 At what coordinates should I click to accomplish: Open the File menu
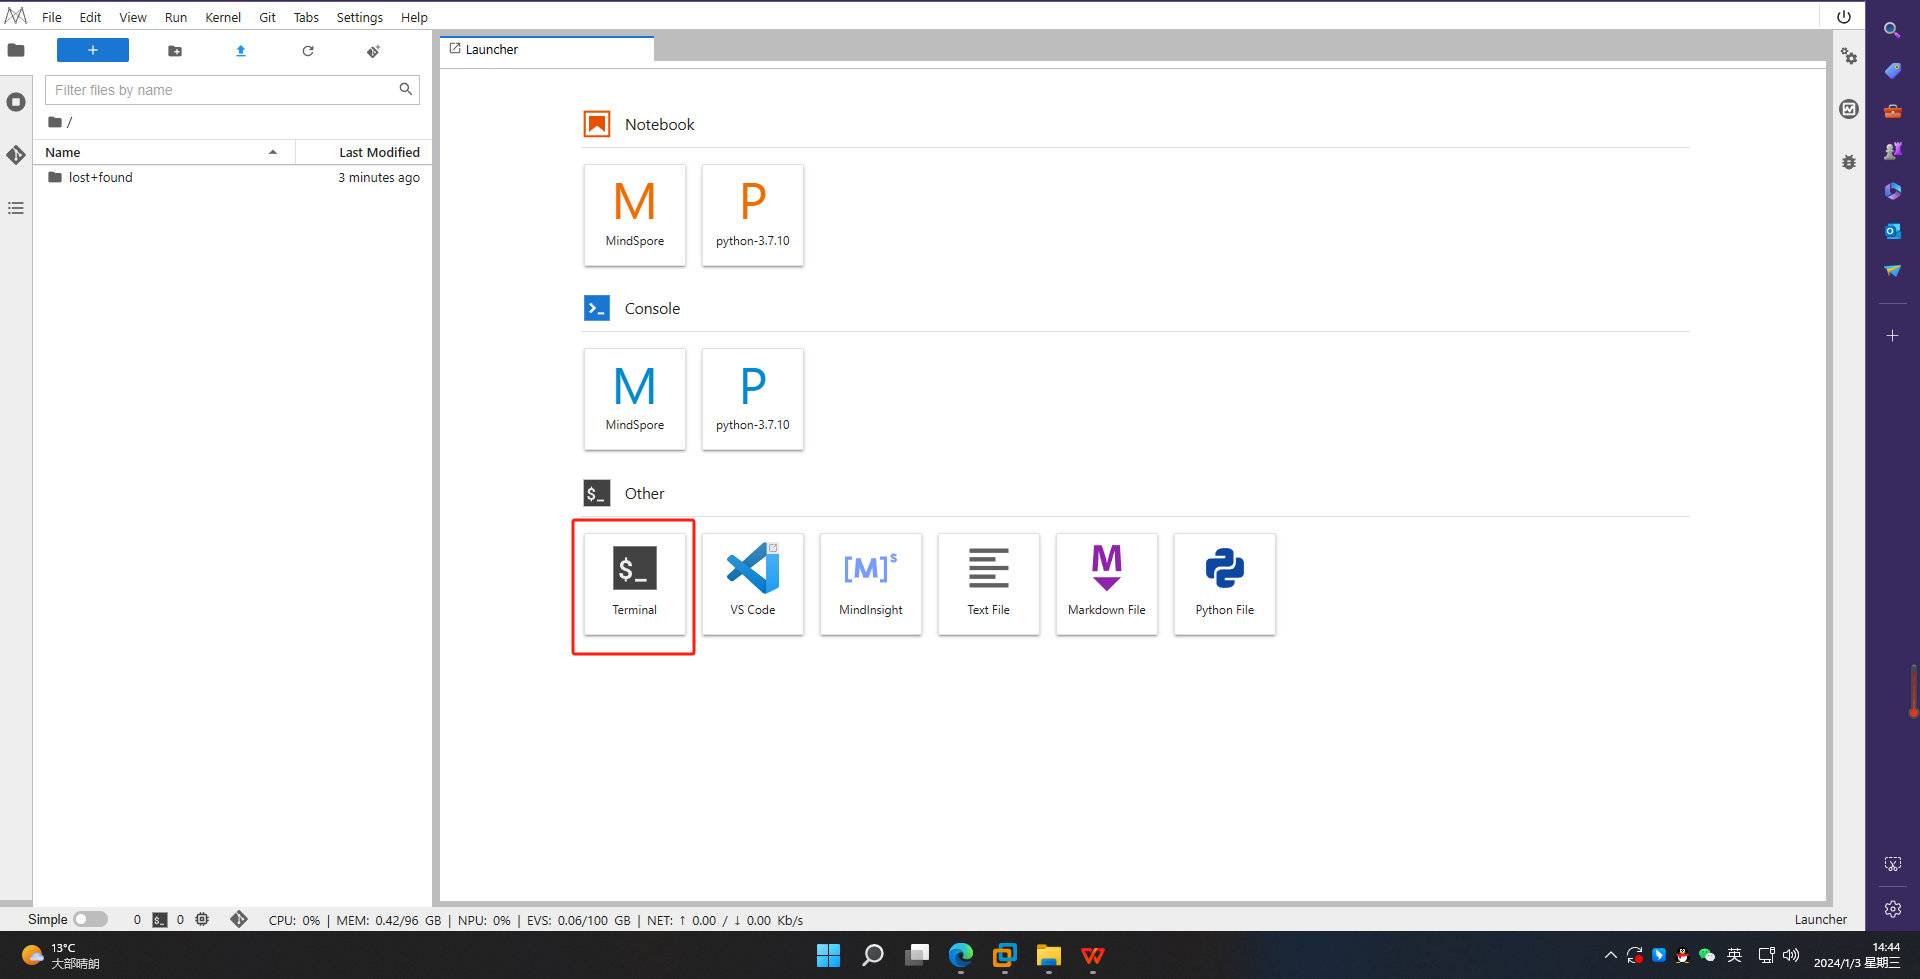click(x=52, y=17)
